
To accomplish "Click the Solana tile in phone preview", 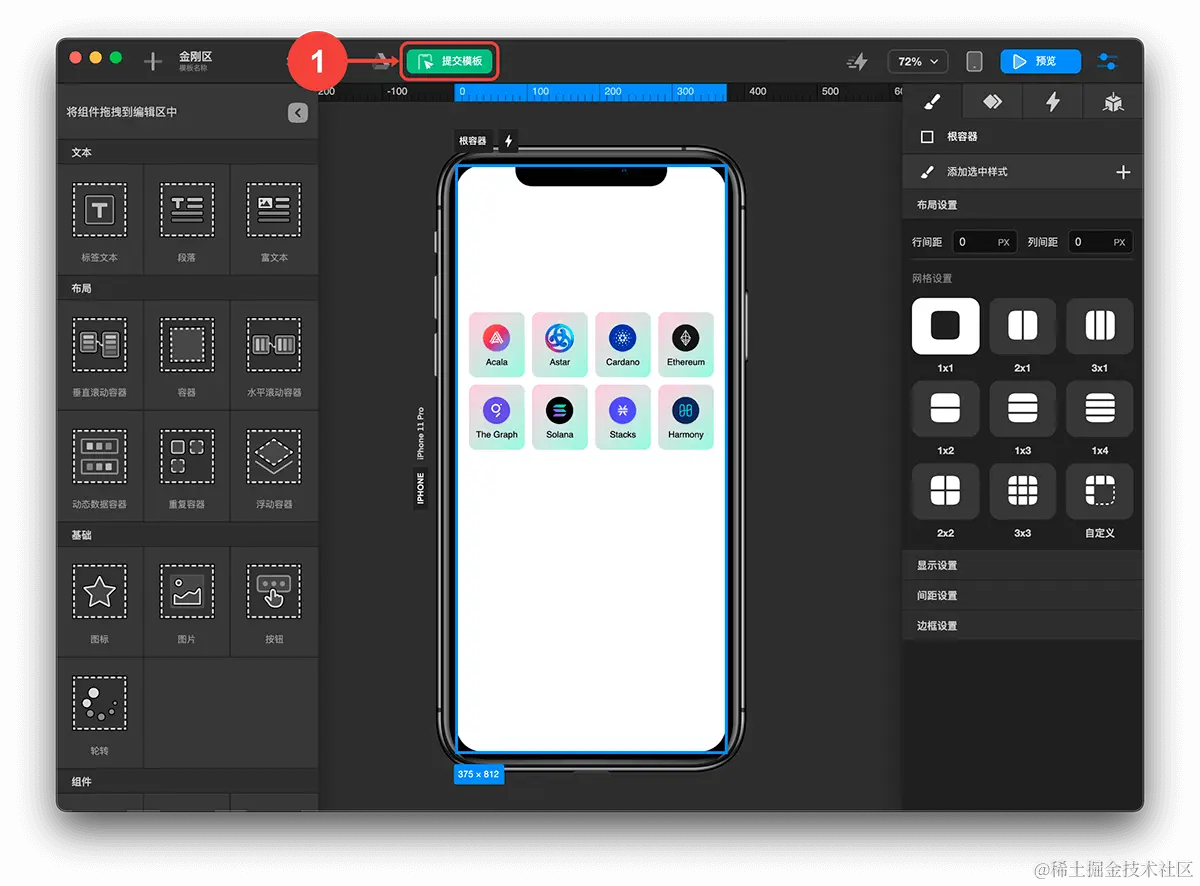I will point(560,417).
